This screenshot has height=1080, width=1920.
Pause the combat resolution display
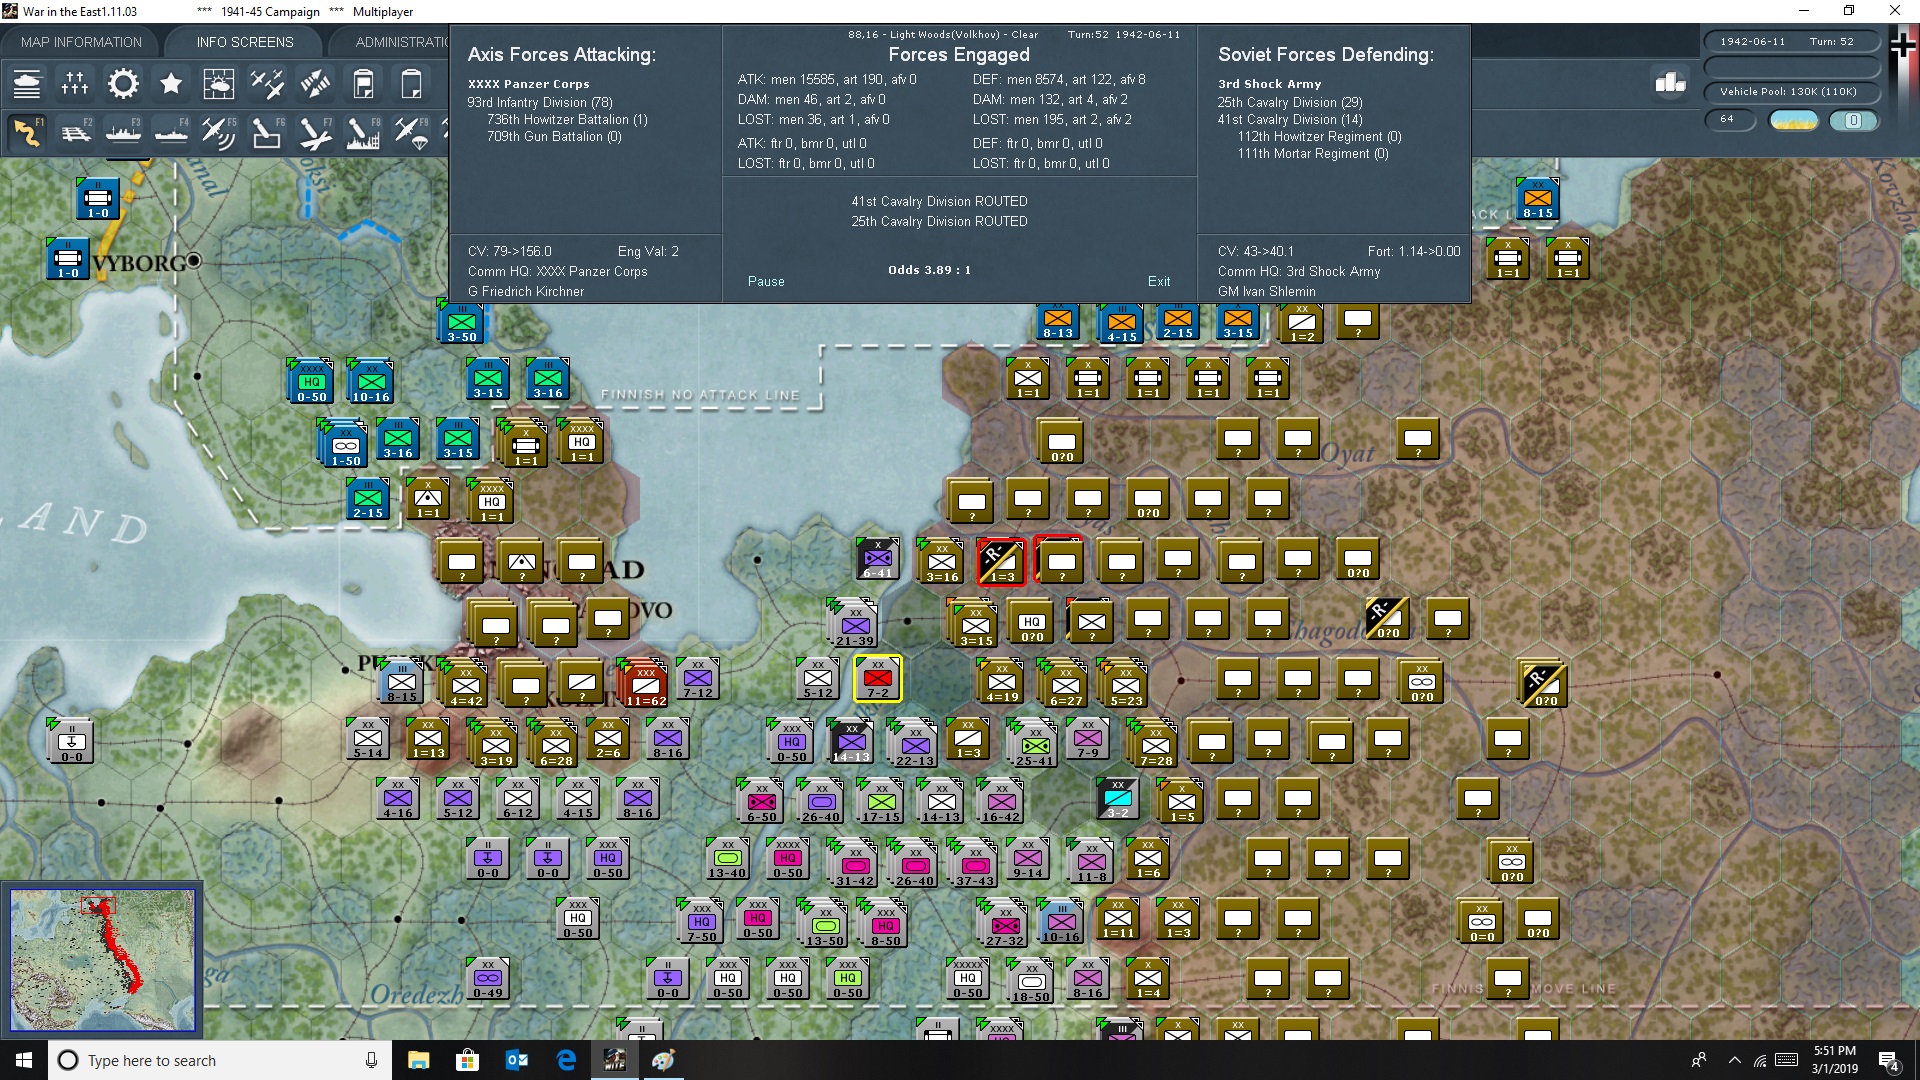(766, 282)
